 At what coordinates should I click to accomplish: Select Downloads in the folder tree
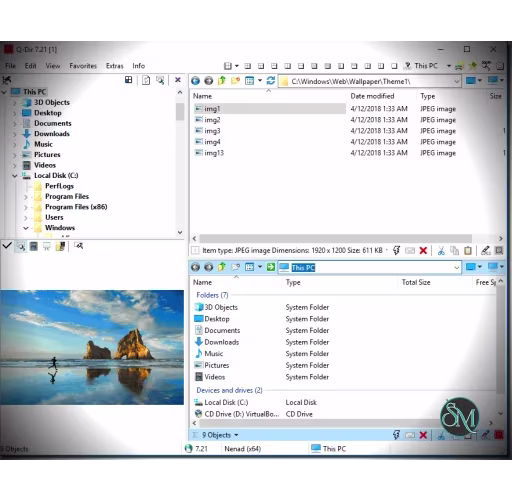pyautogui.click(x=52, y=134)
